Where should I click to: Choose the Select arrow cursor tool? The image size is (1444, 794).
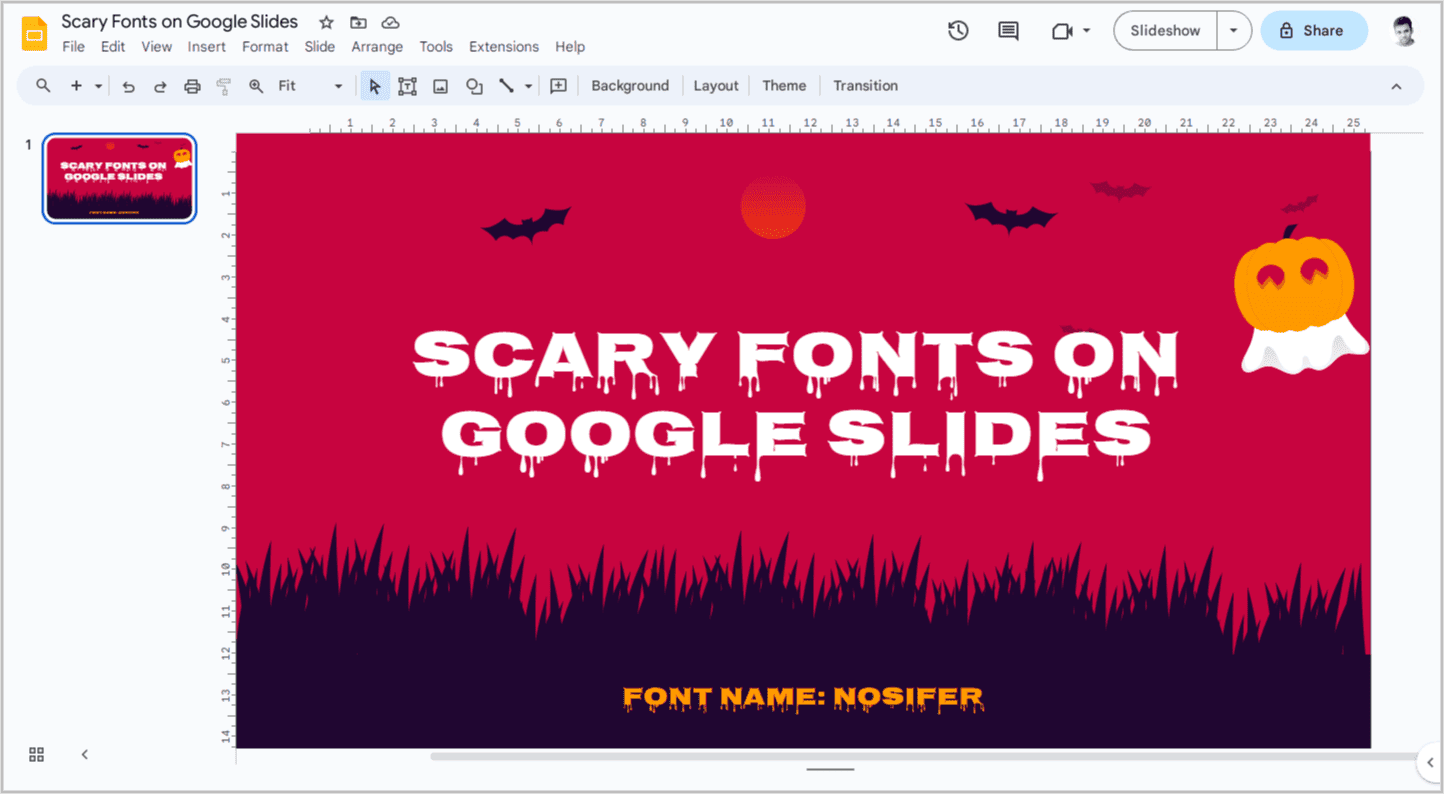point(375,86)
